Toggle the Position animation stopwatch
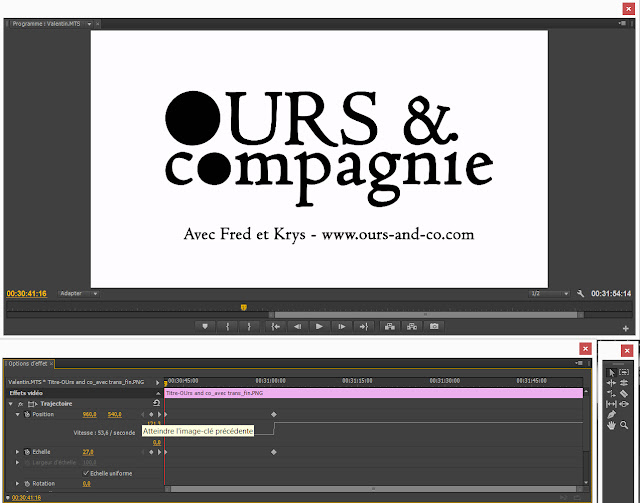 point(27,414)
